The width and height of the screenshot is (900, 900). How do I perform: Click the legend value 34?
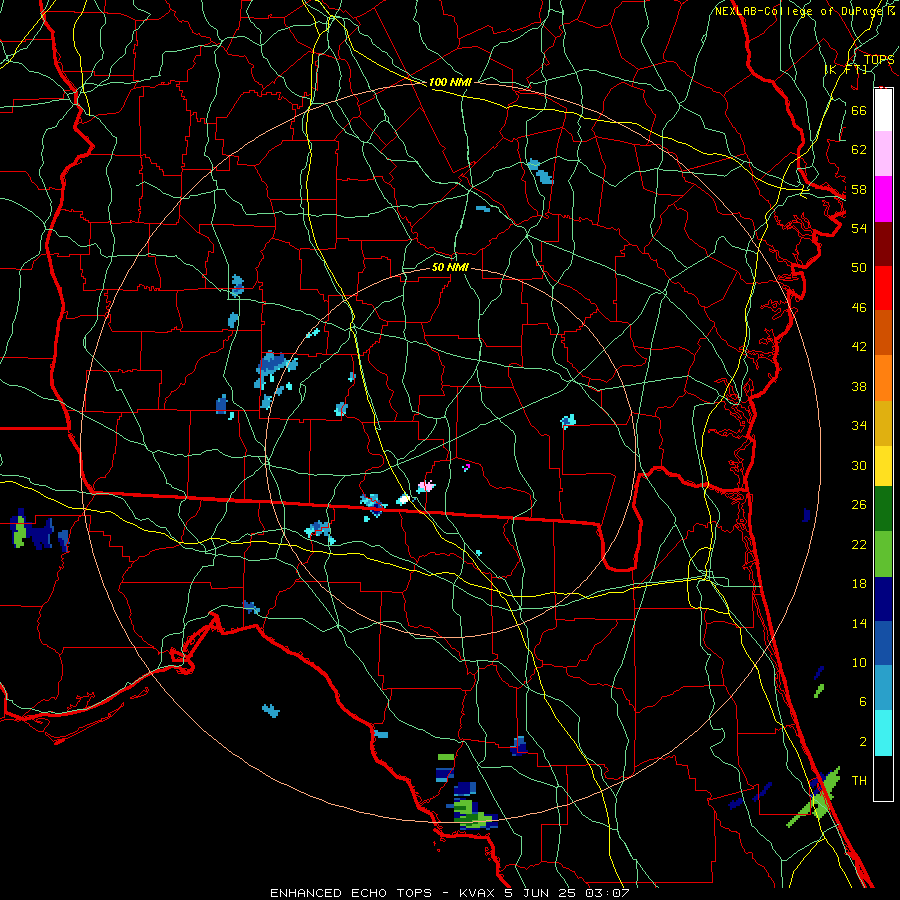(x=859, y=426)
